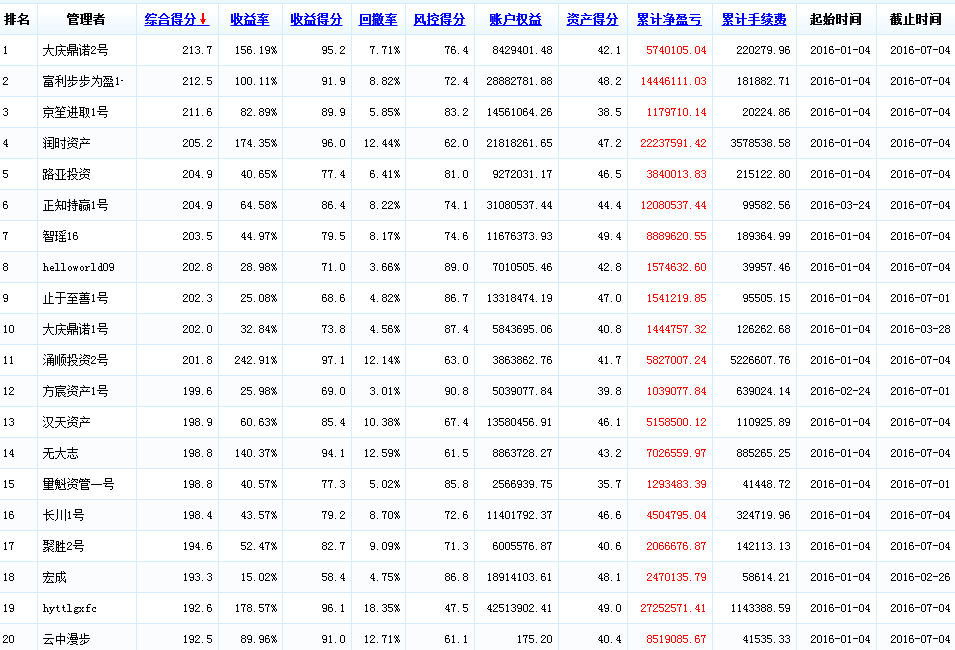Click drawdown rate 18.35%
The width and height of the screenshot is (955, 650).
pyautogui.click(x=382, y=608)
